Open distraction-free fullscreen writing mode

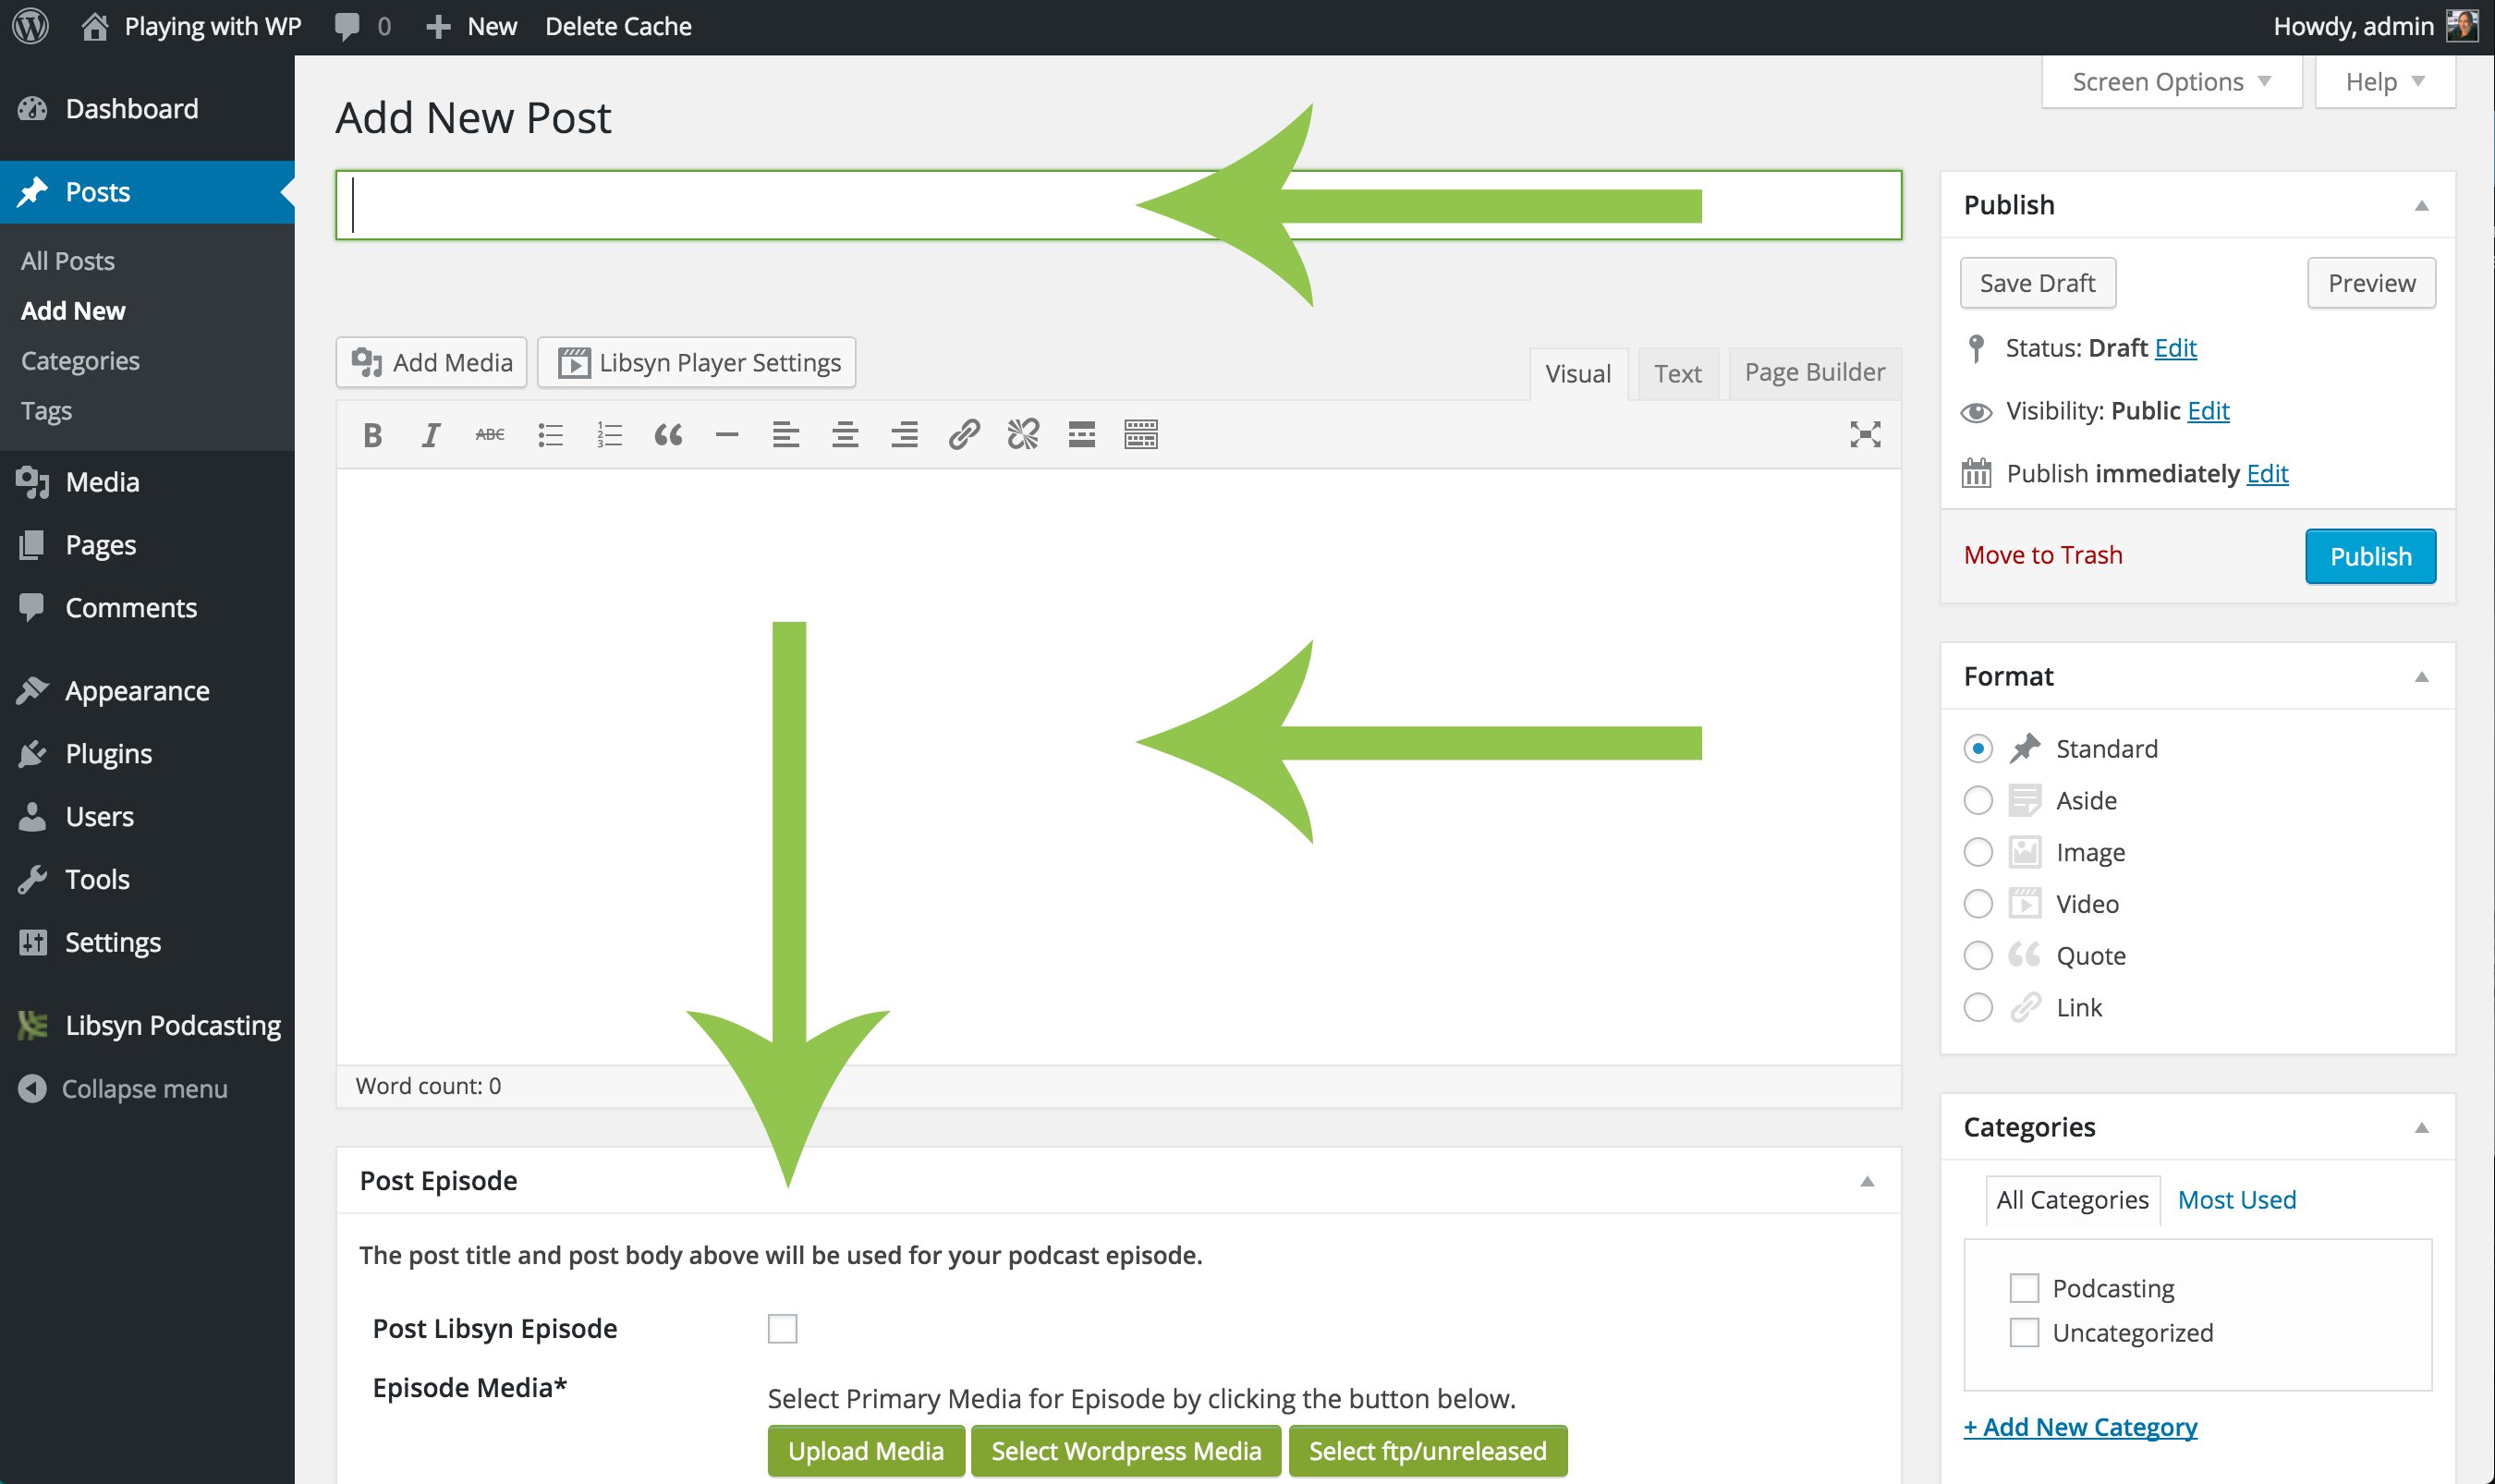(x=1865, y=434)
